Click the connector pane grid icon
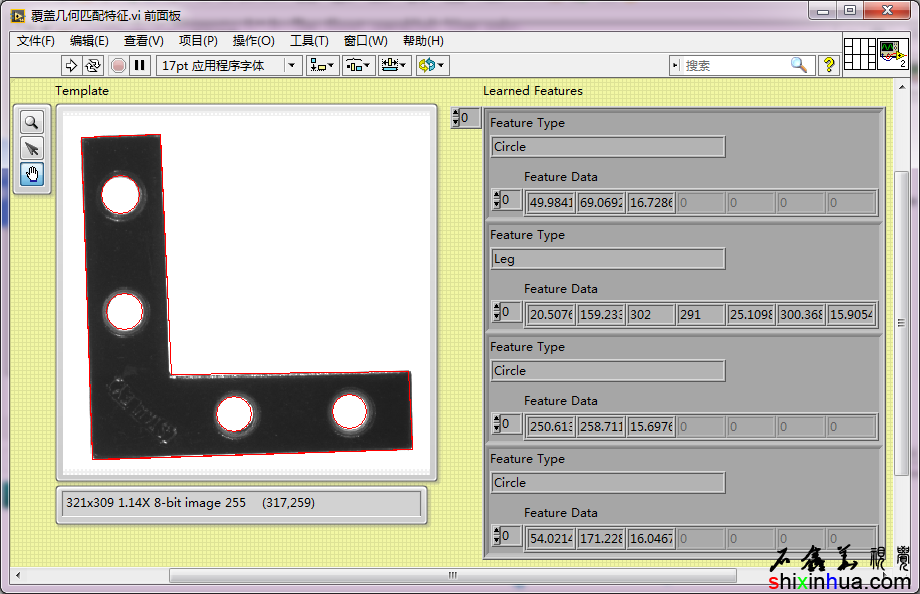Image resolution: width=920 pixels, height=594 pixels. (x=860, y=54)
